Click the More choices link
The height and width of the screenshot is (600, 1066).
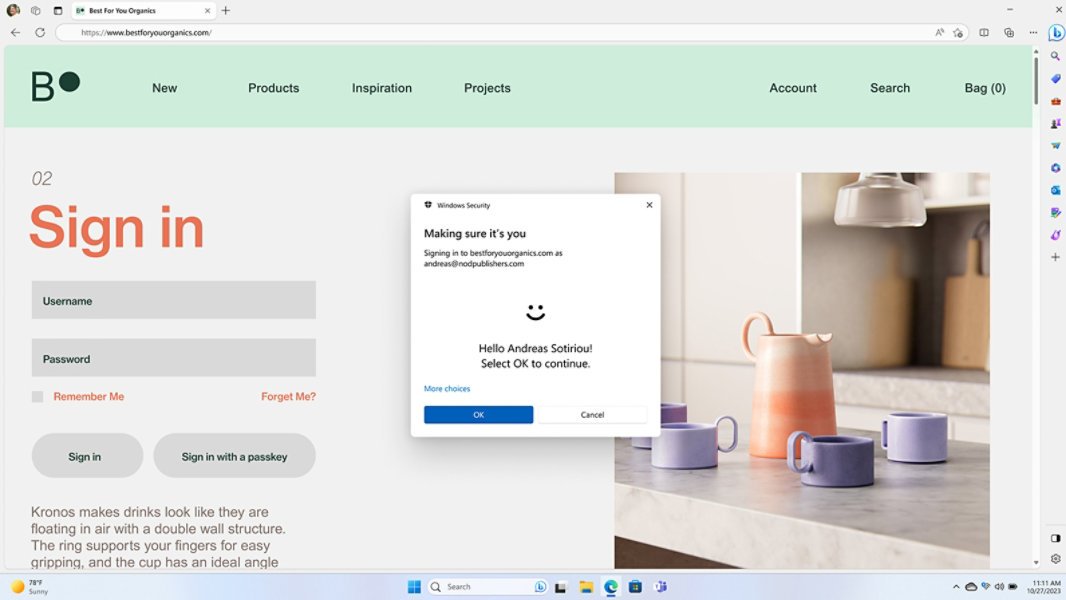pyautogui.click(x=446, y=389)
